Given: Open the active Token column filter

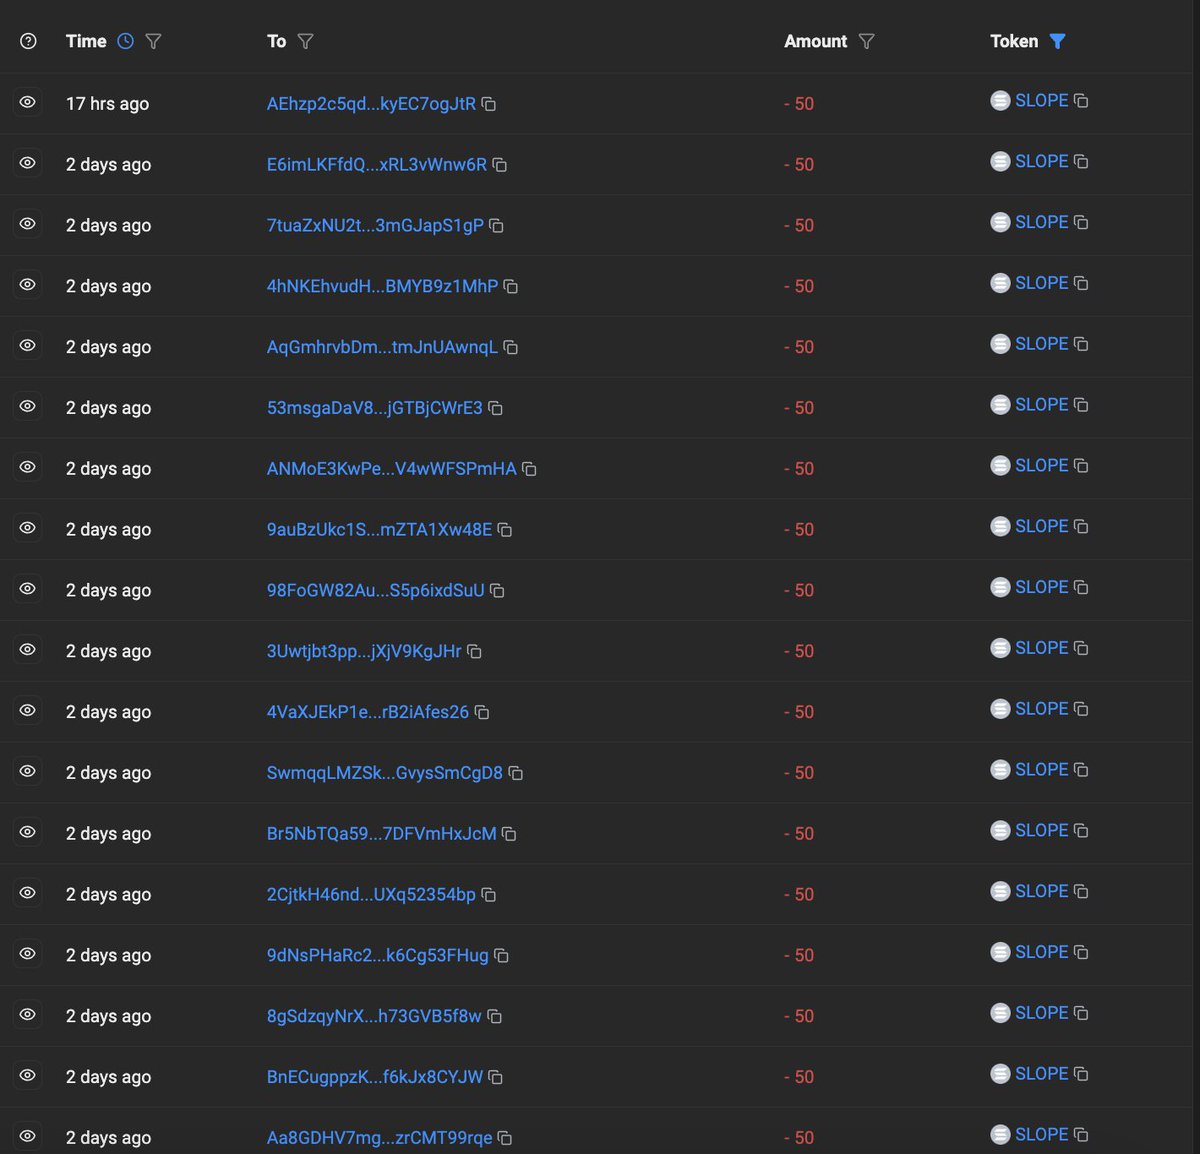Looking at the screenshot, I should click(1058, 41).
